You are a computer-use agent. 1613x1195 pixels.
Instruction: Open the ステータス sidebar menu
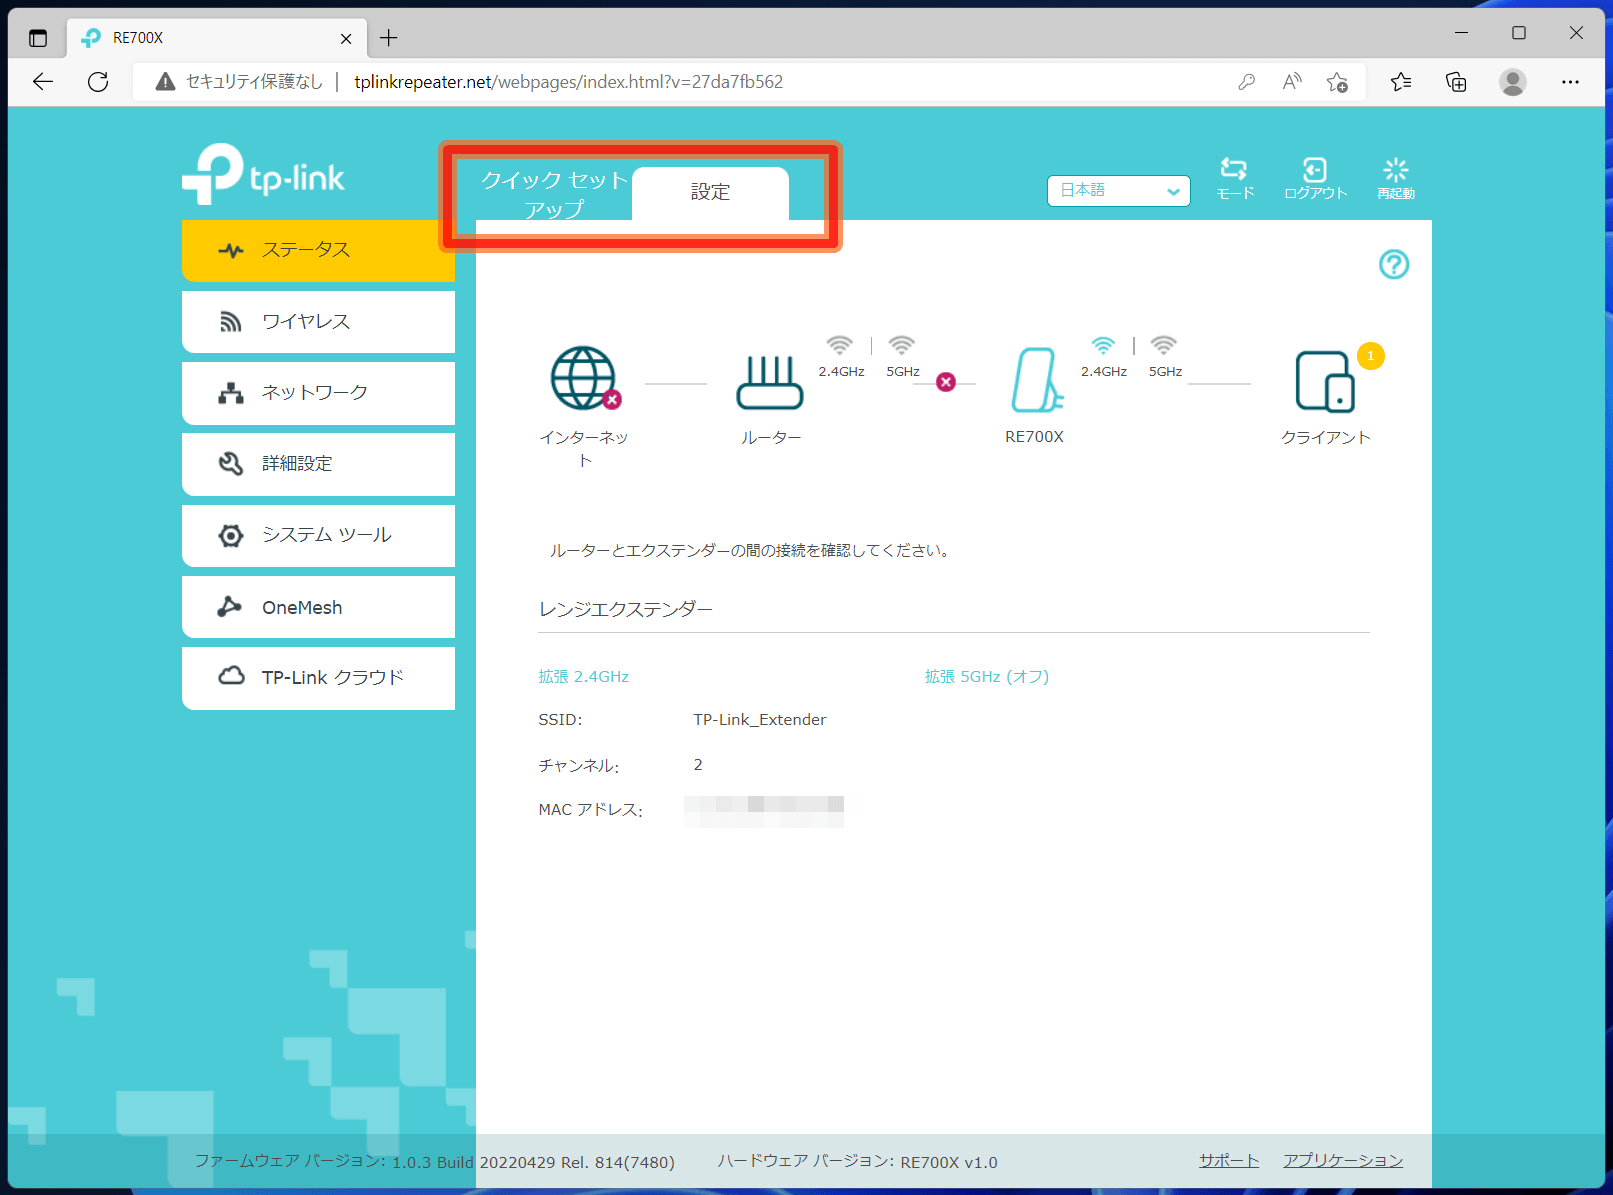[318, 250]
